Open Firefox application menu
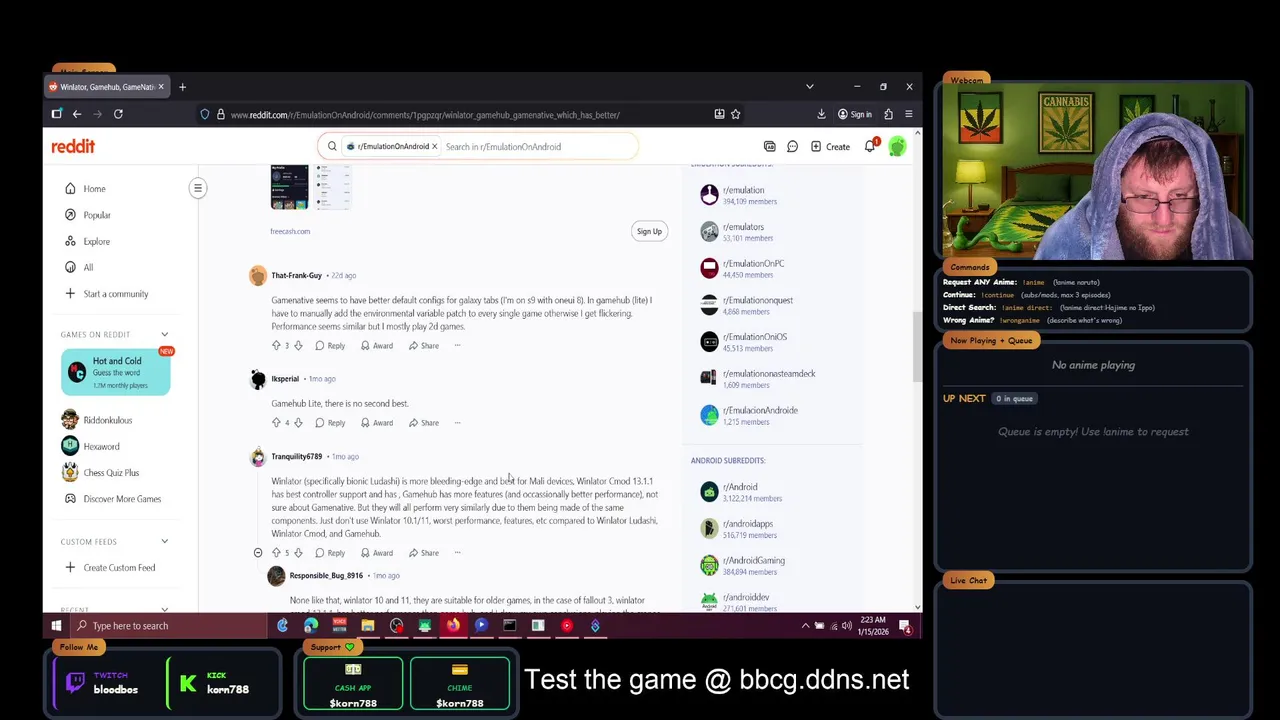Image resolution: width=1280 pixels, height=720 pixels. coord(908,114)
